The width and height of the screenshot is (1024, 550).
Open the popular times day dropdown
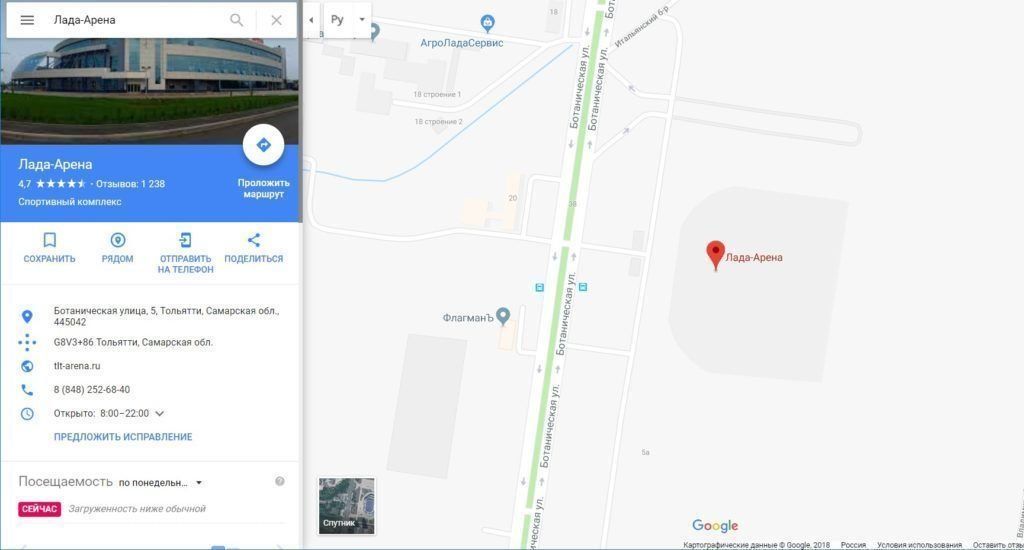point(161,483)
